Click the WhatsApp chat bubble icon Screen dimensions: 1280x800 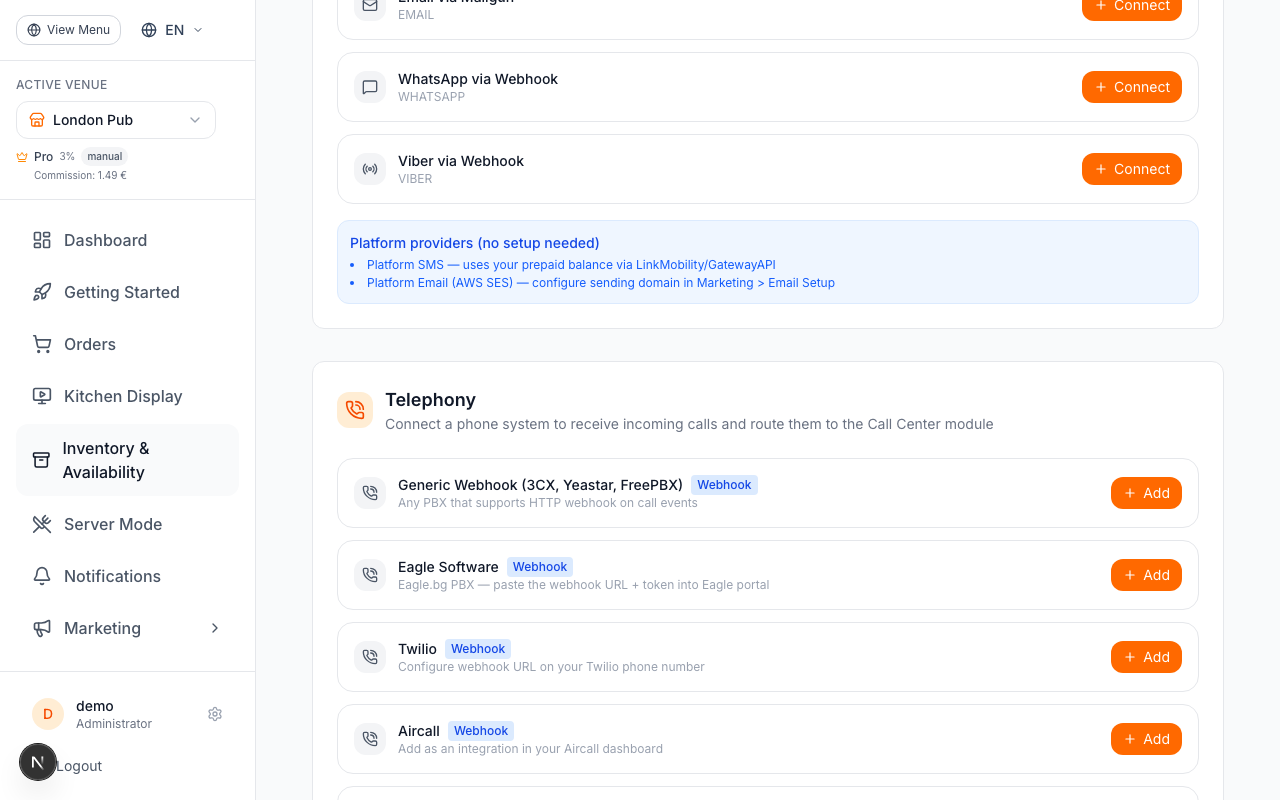370,87
